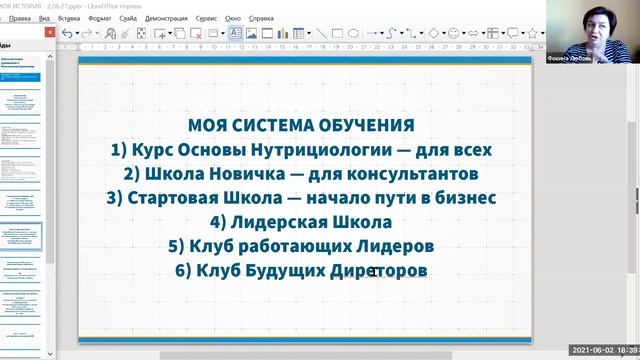Click the Delete Slide icon
Image resolution: width=640 pixels, height=360 pixels.
196,33
